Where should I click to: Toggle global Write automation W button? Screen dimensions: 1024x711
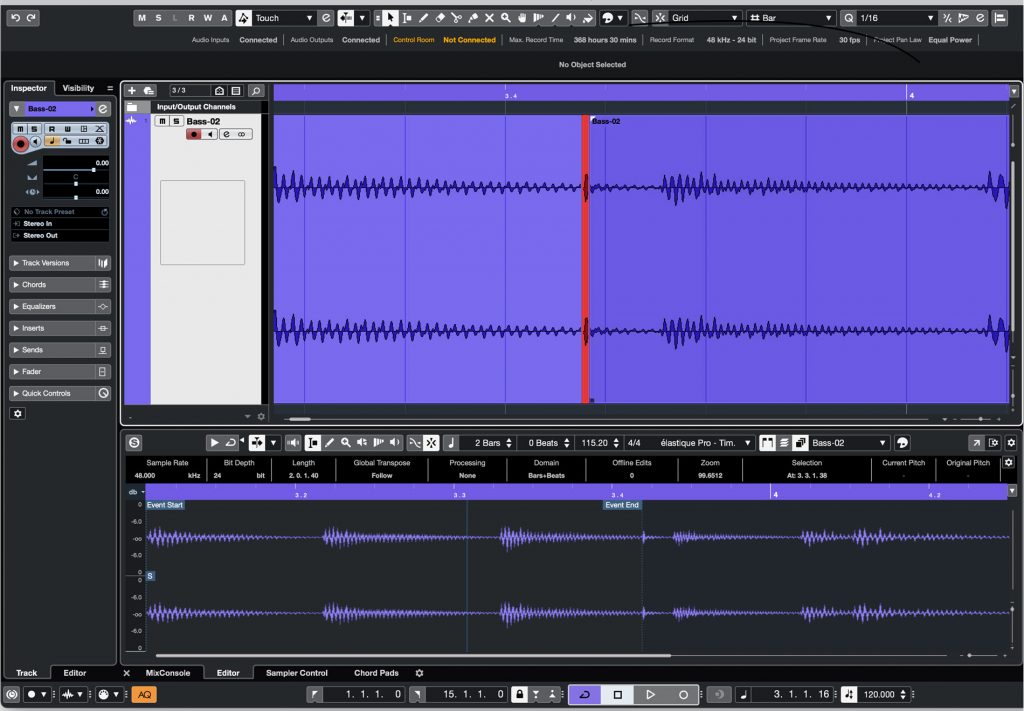208,18
